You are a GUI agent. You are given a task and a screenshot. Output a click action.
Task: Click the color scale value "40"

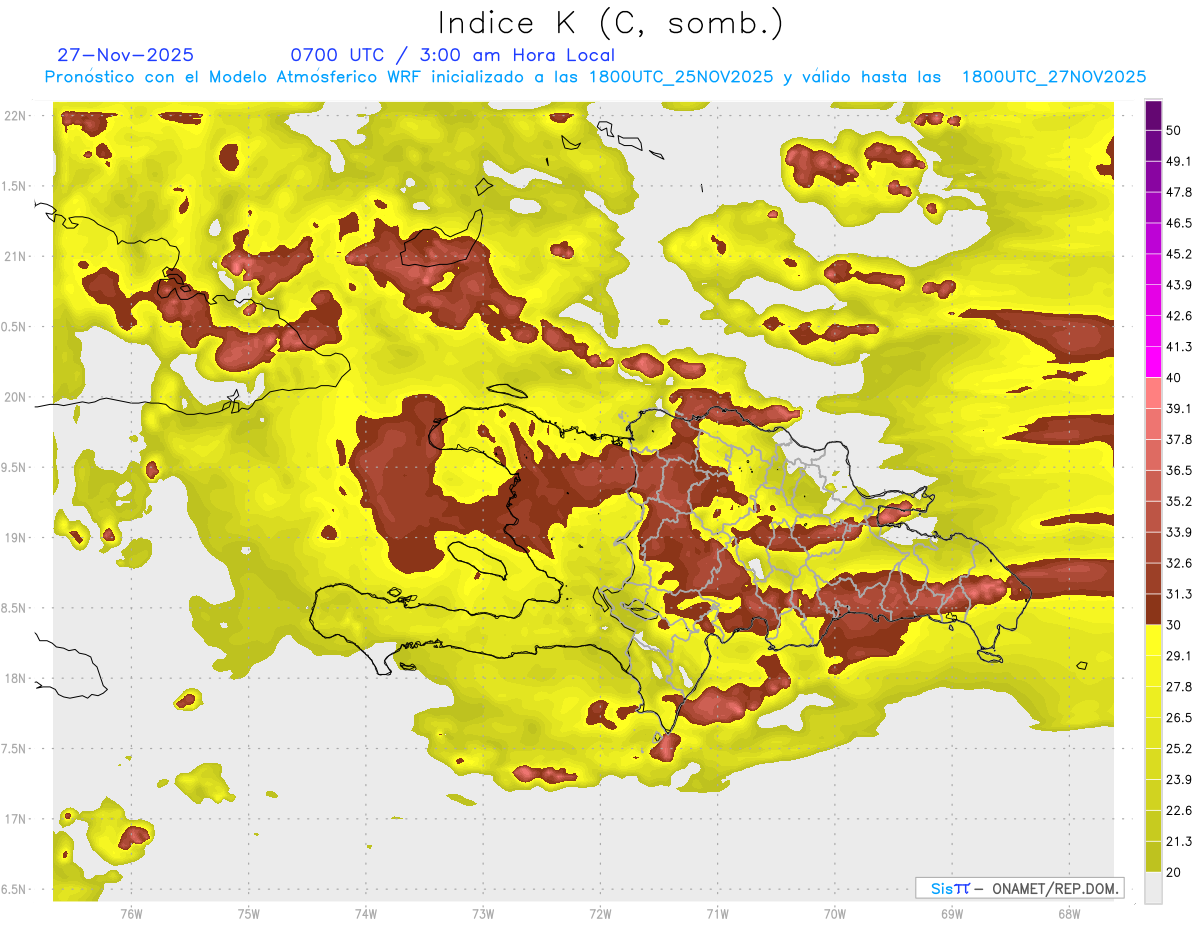[x=1174, y=378]
